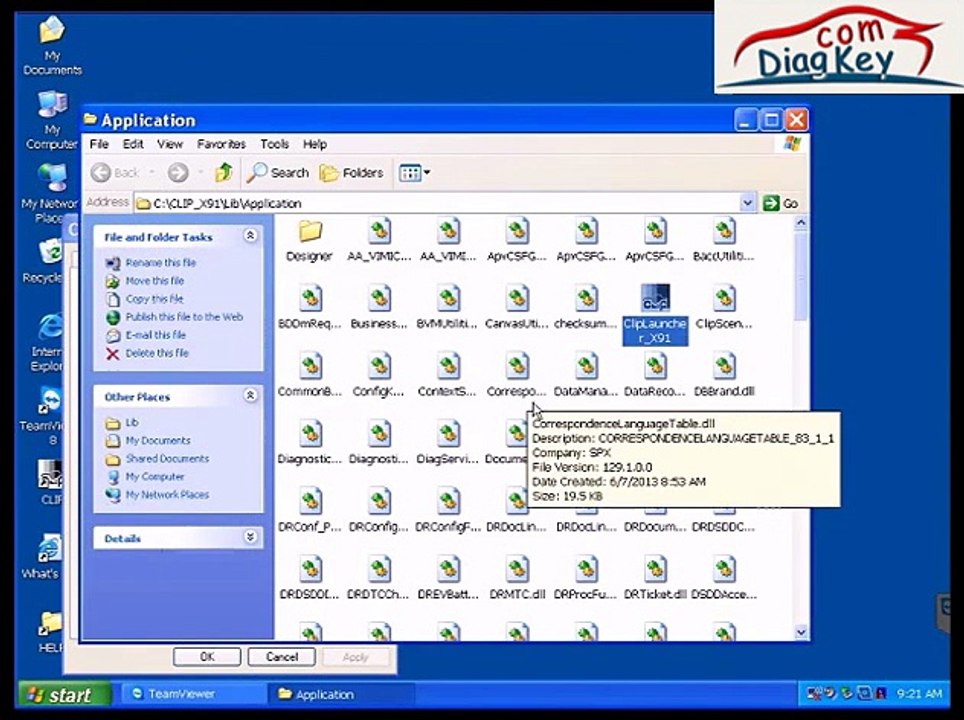Image resolution: width=964 pixels, height=720 pixels.
Task: Collapse the File and Folder Tasks panel
Action: [x=250, y=236]
